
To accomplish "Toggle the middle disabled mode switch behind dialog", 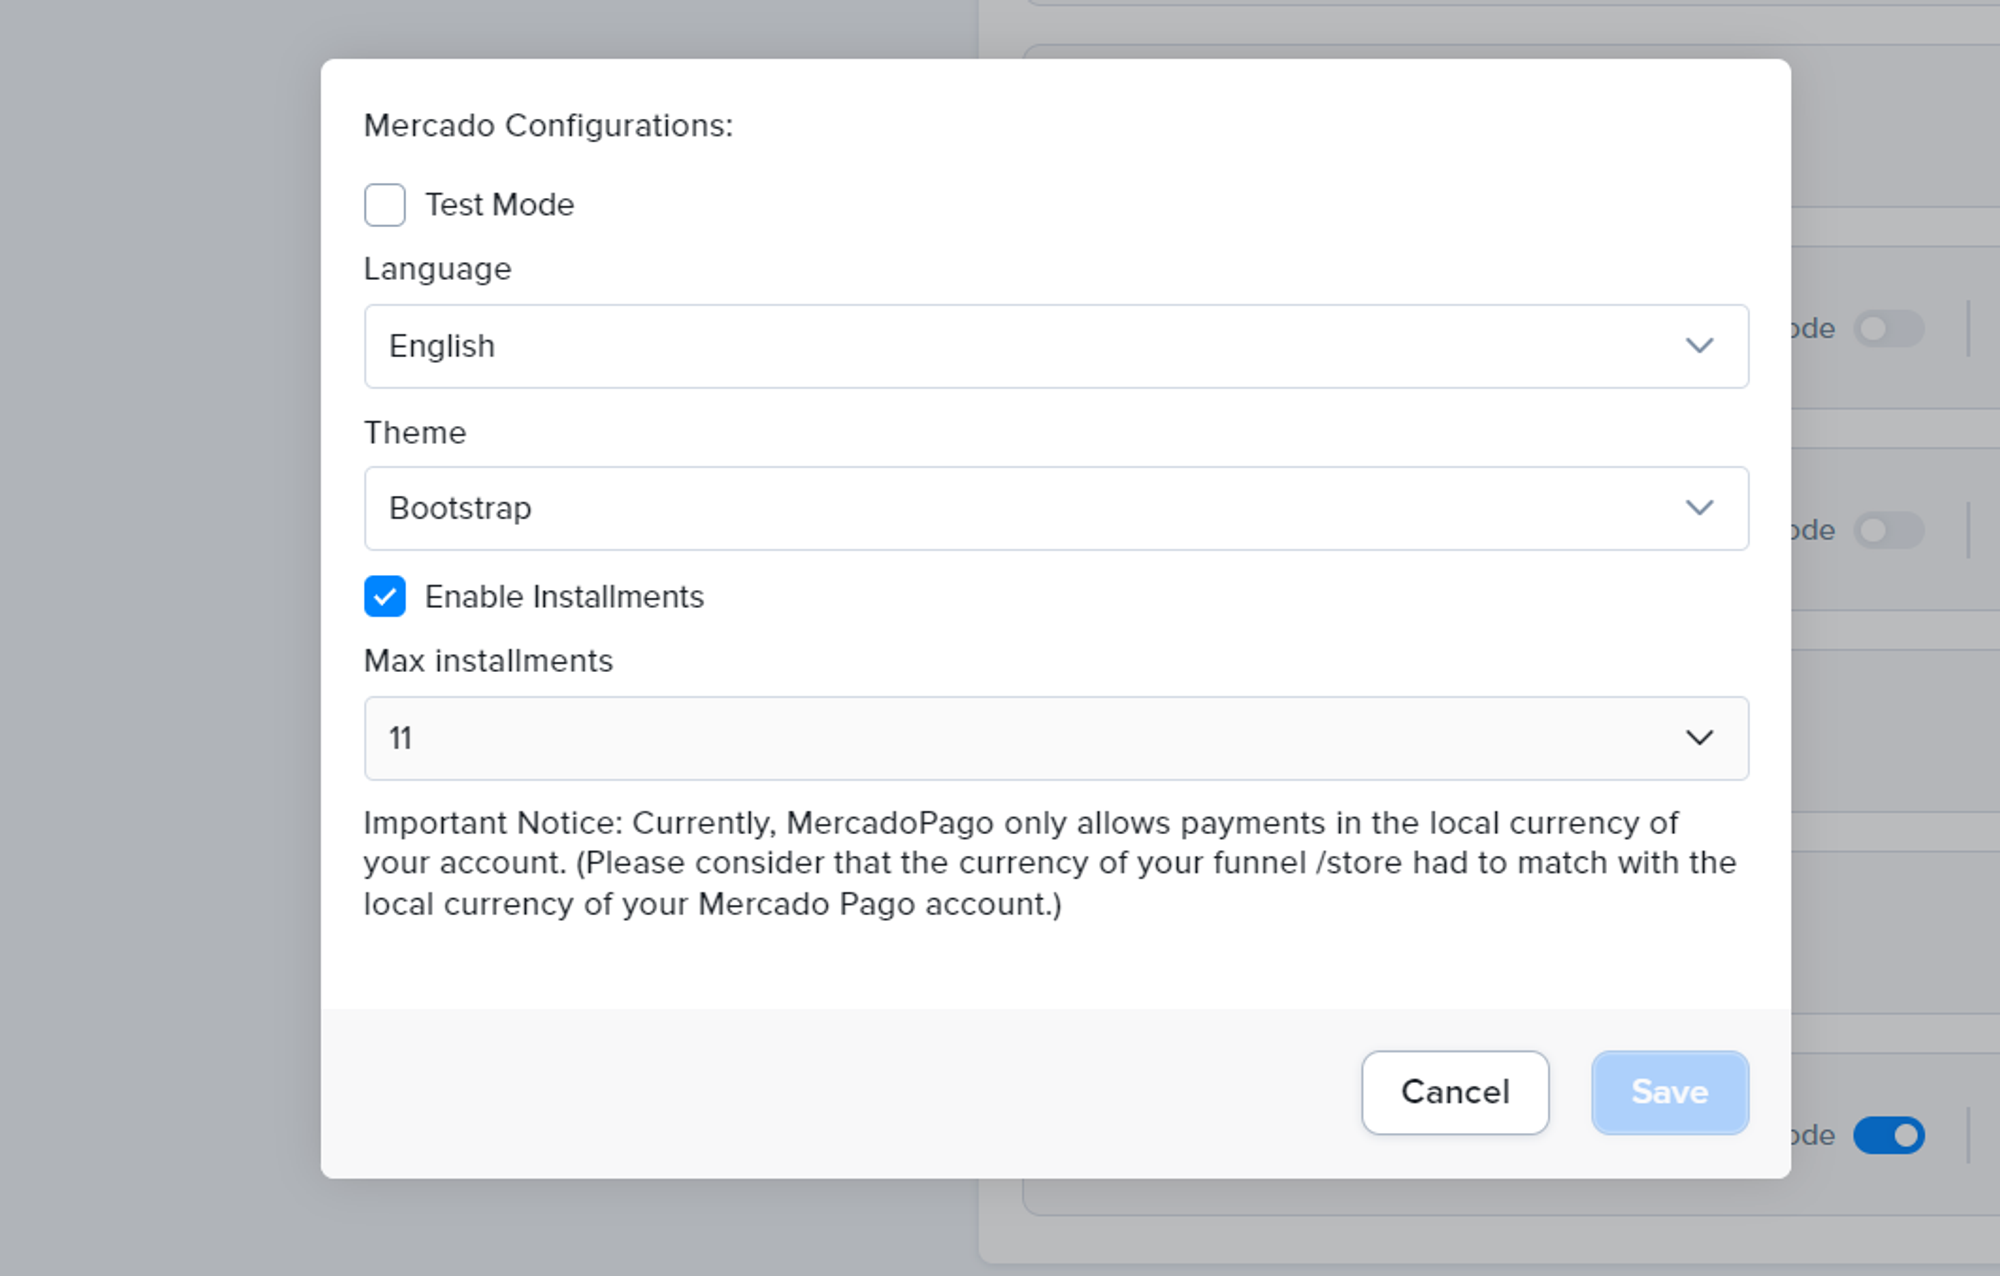I will pos(1888,530).
